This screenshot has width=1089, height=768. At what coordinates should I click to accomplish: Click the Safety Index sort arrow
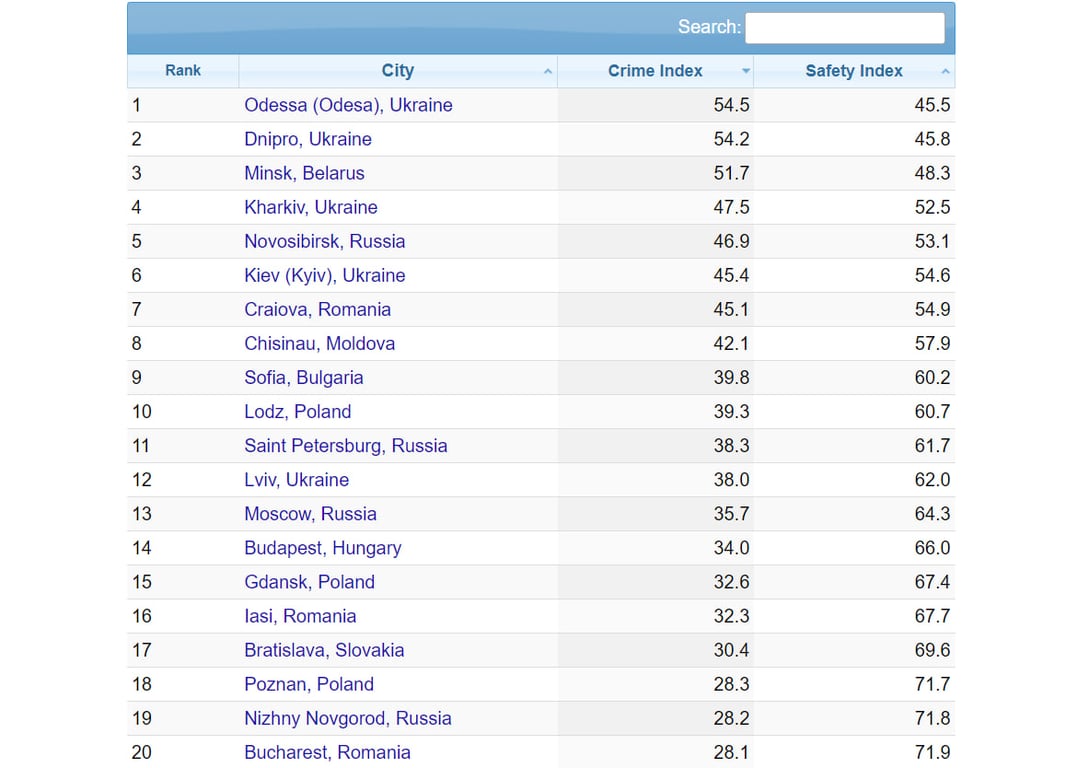(x=945, y=72)
